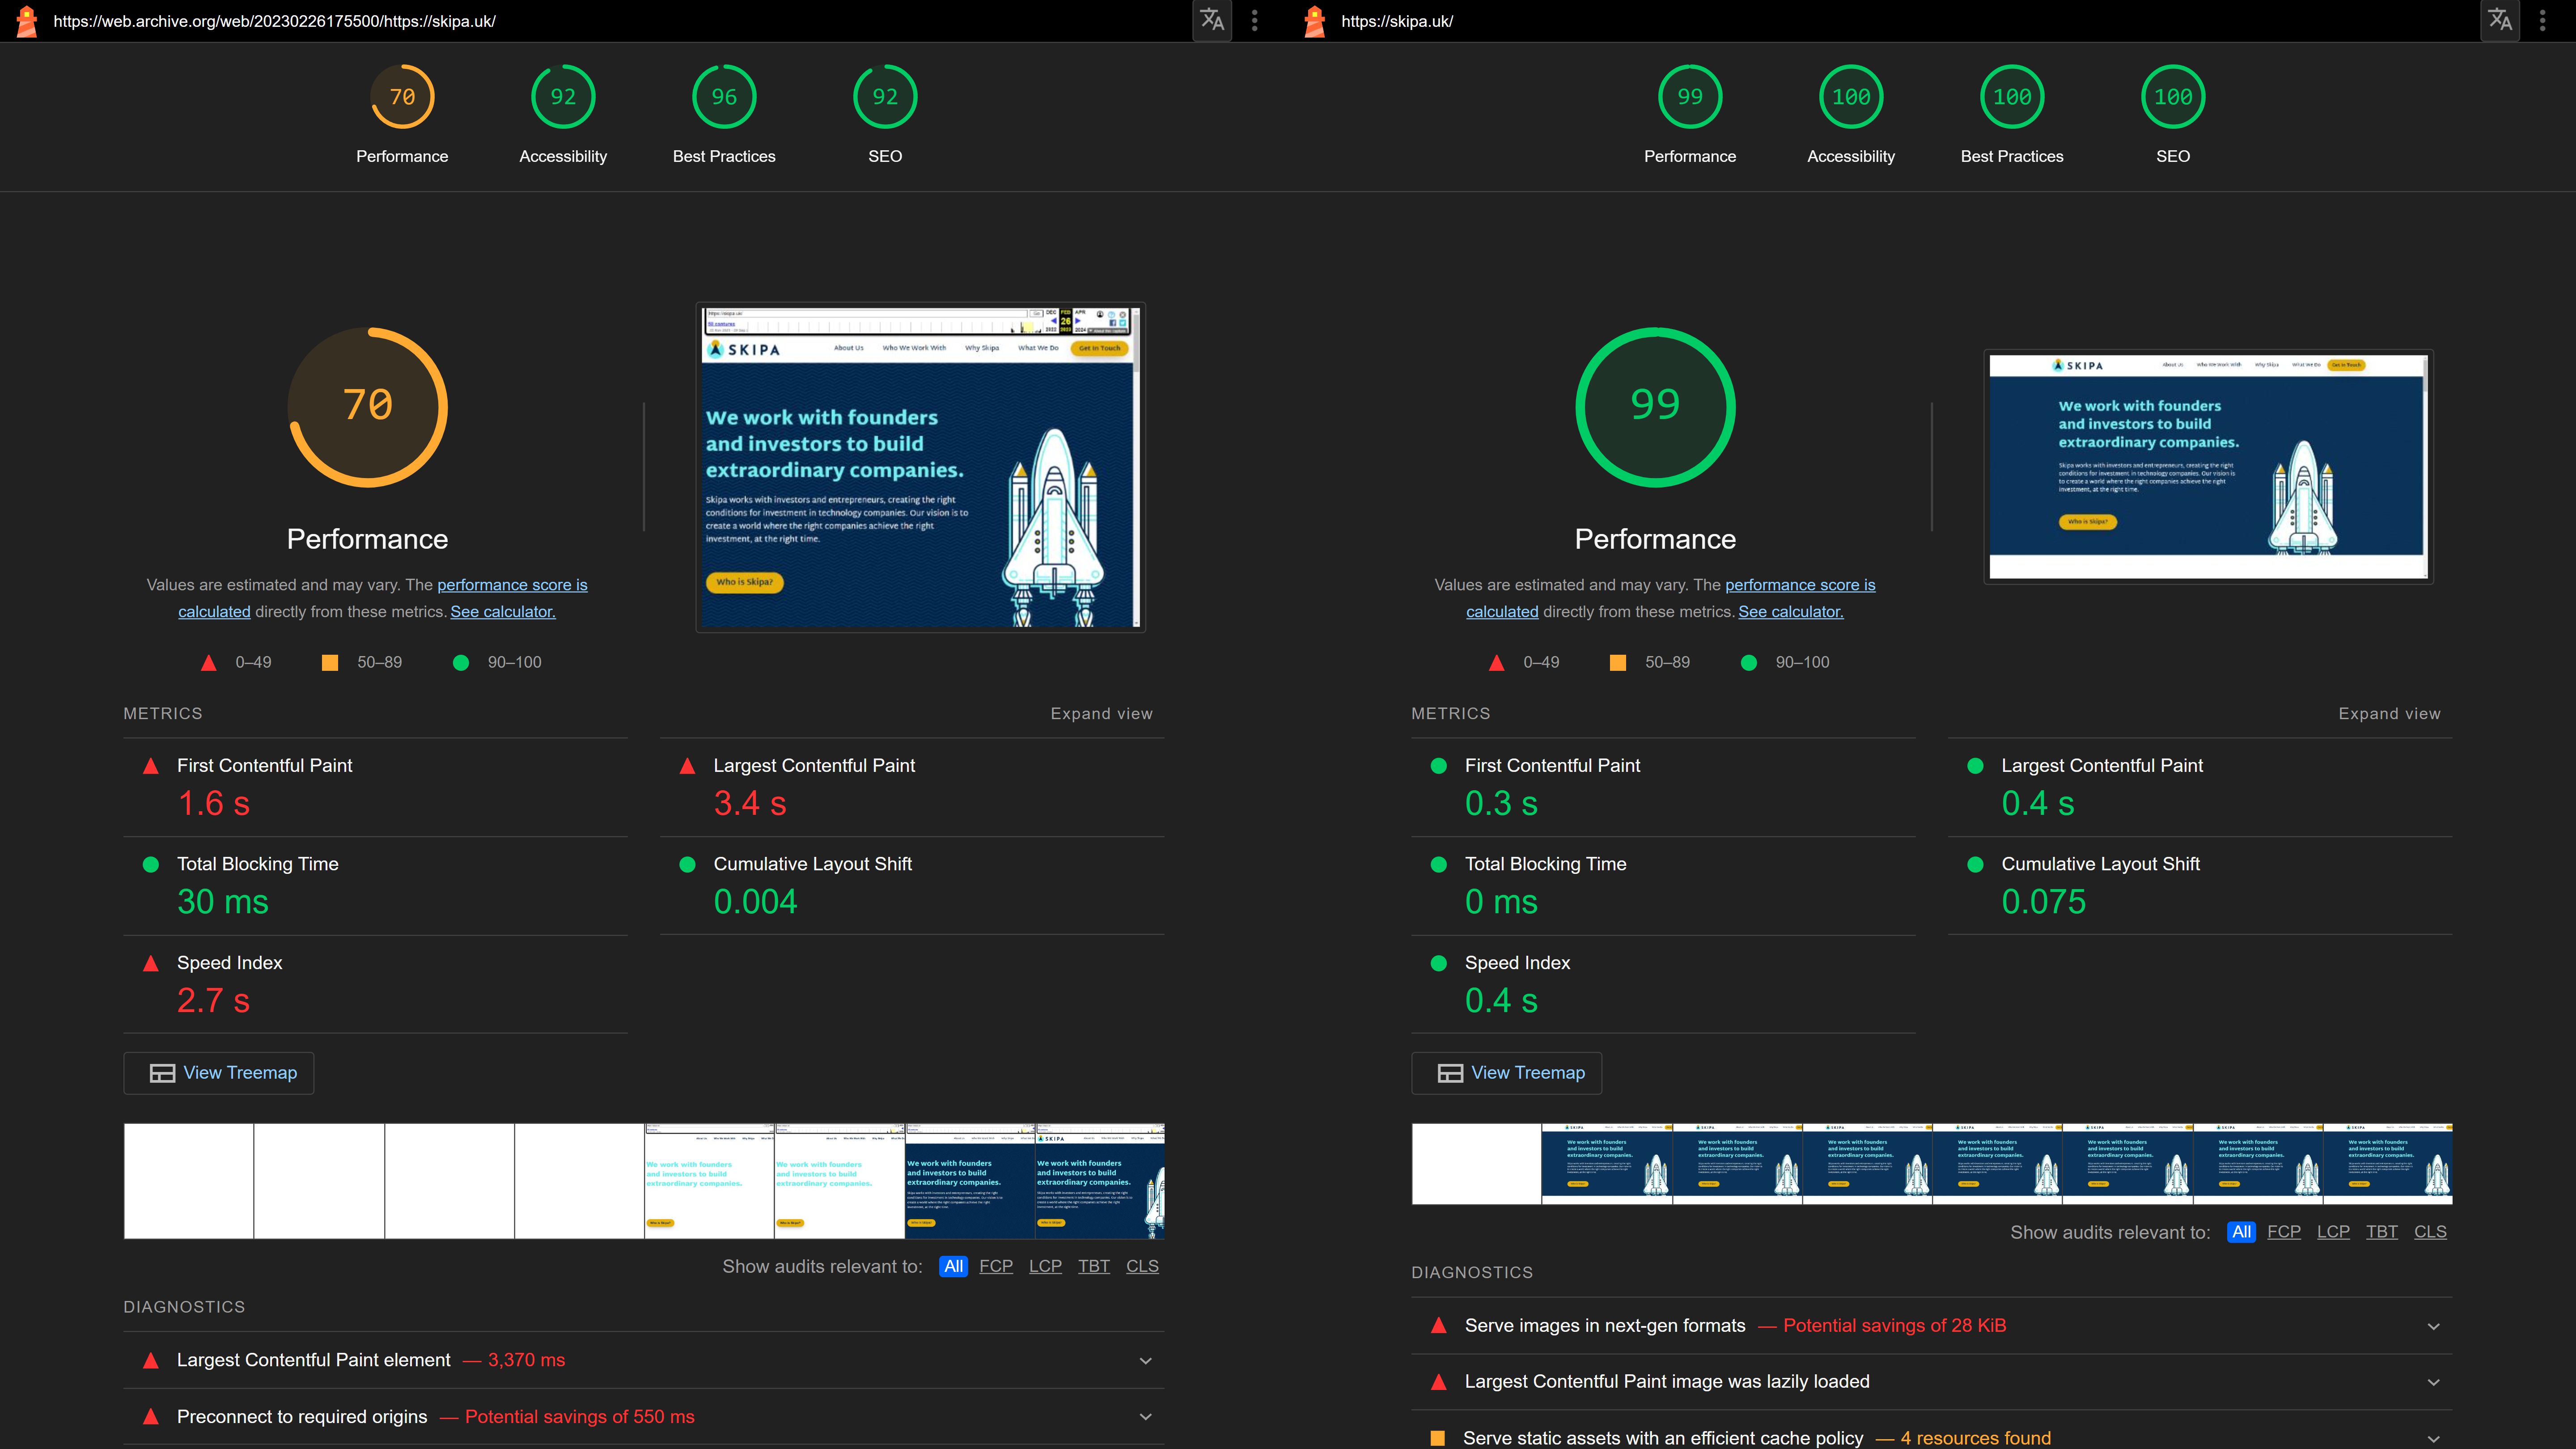Click the orange square beside Serve static assets audit
This screenshot has width=2576, height=1449.
tap(1438, 1438)
